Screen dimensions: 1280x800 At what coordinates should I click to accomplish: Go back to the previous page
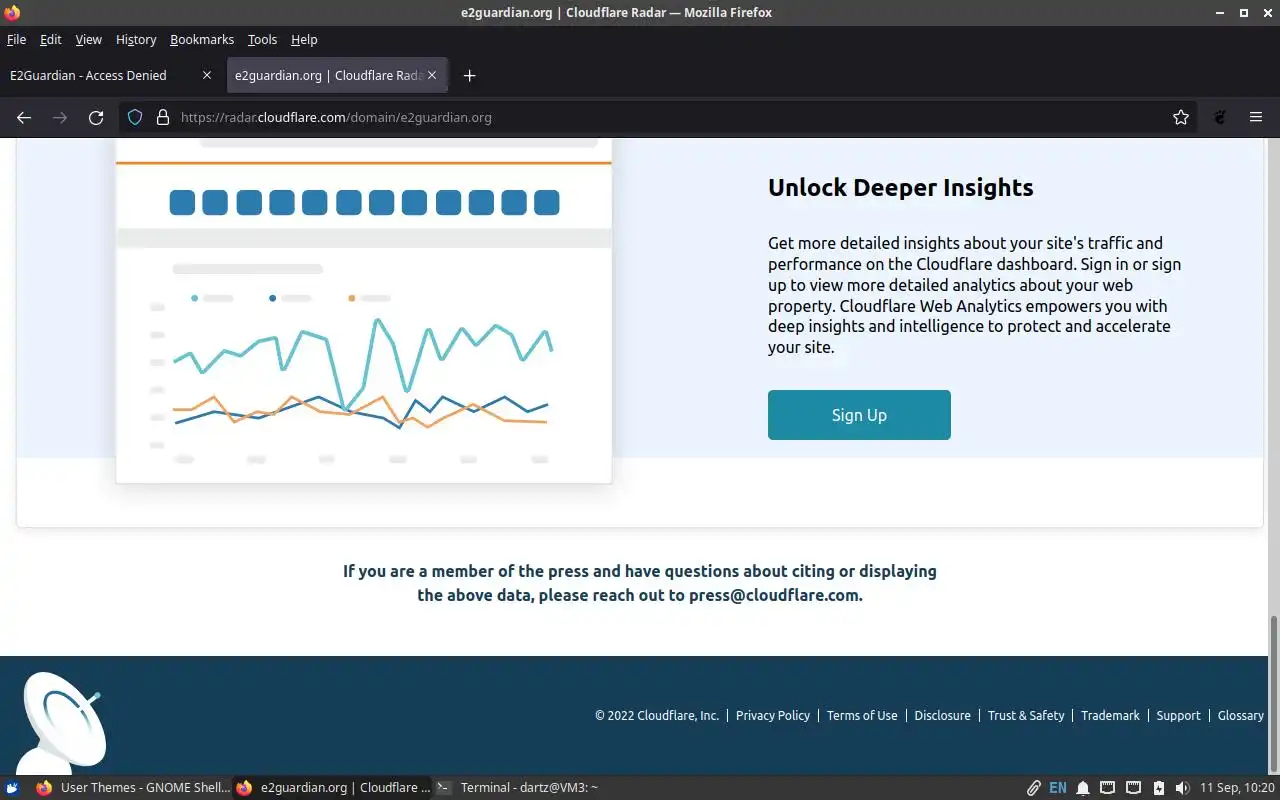tap(24, 117)
